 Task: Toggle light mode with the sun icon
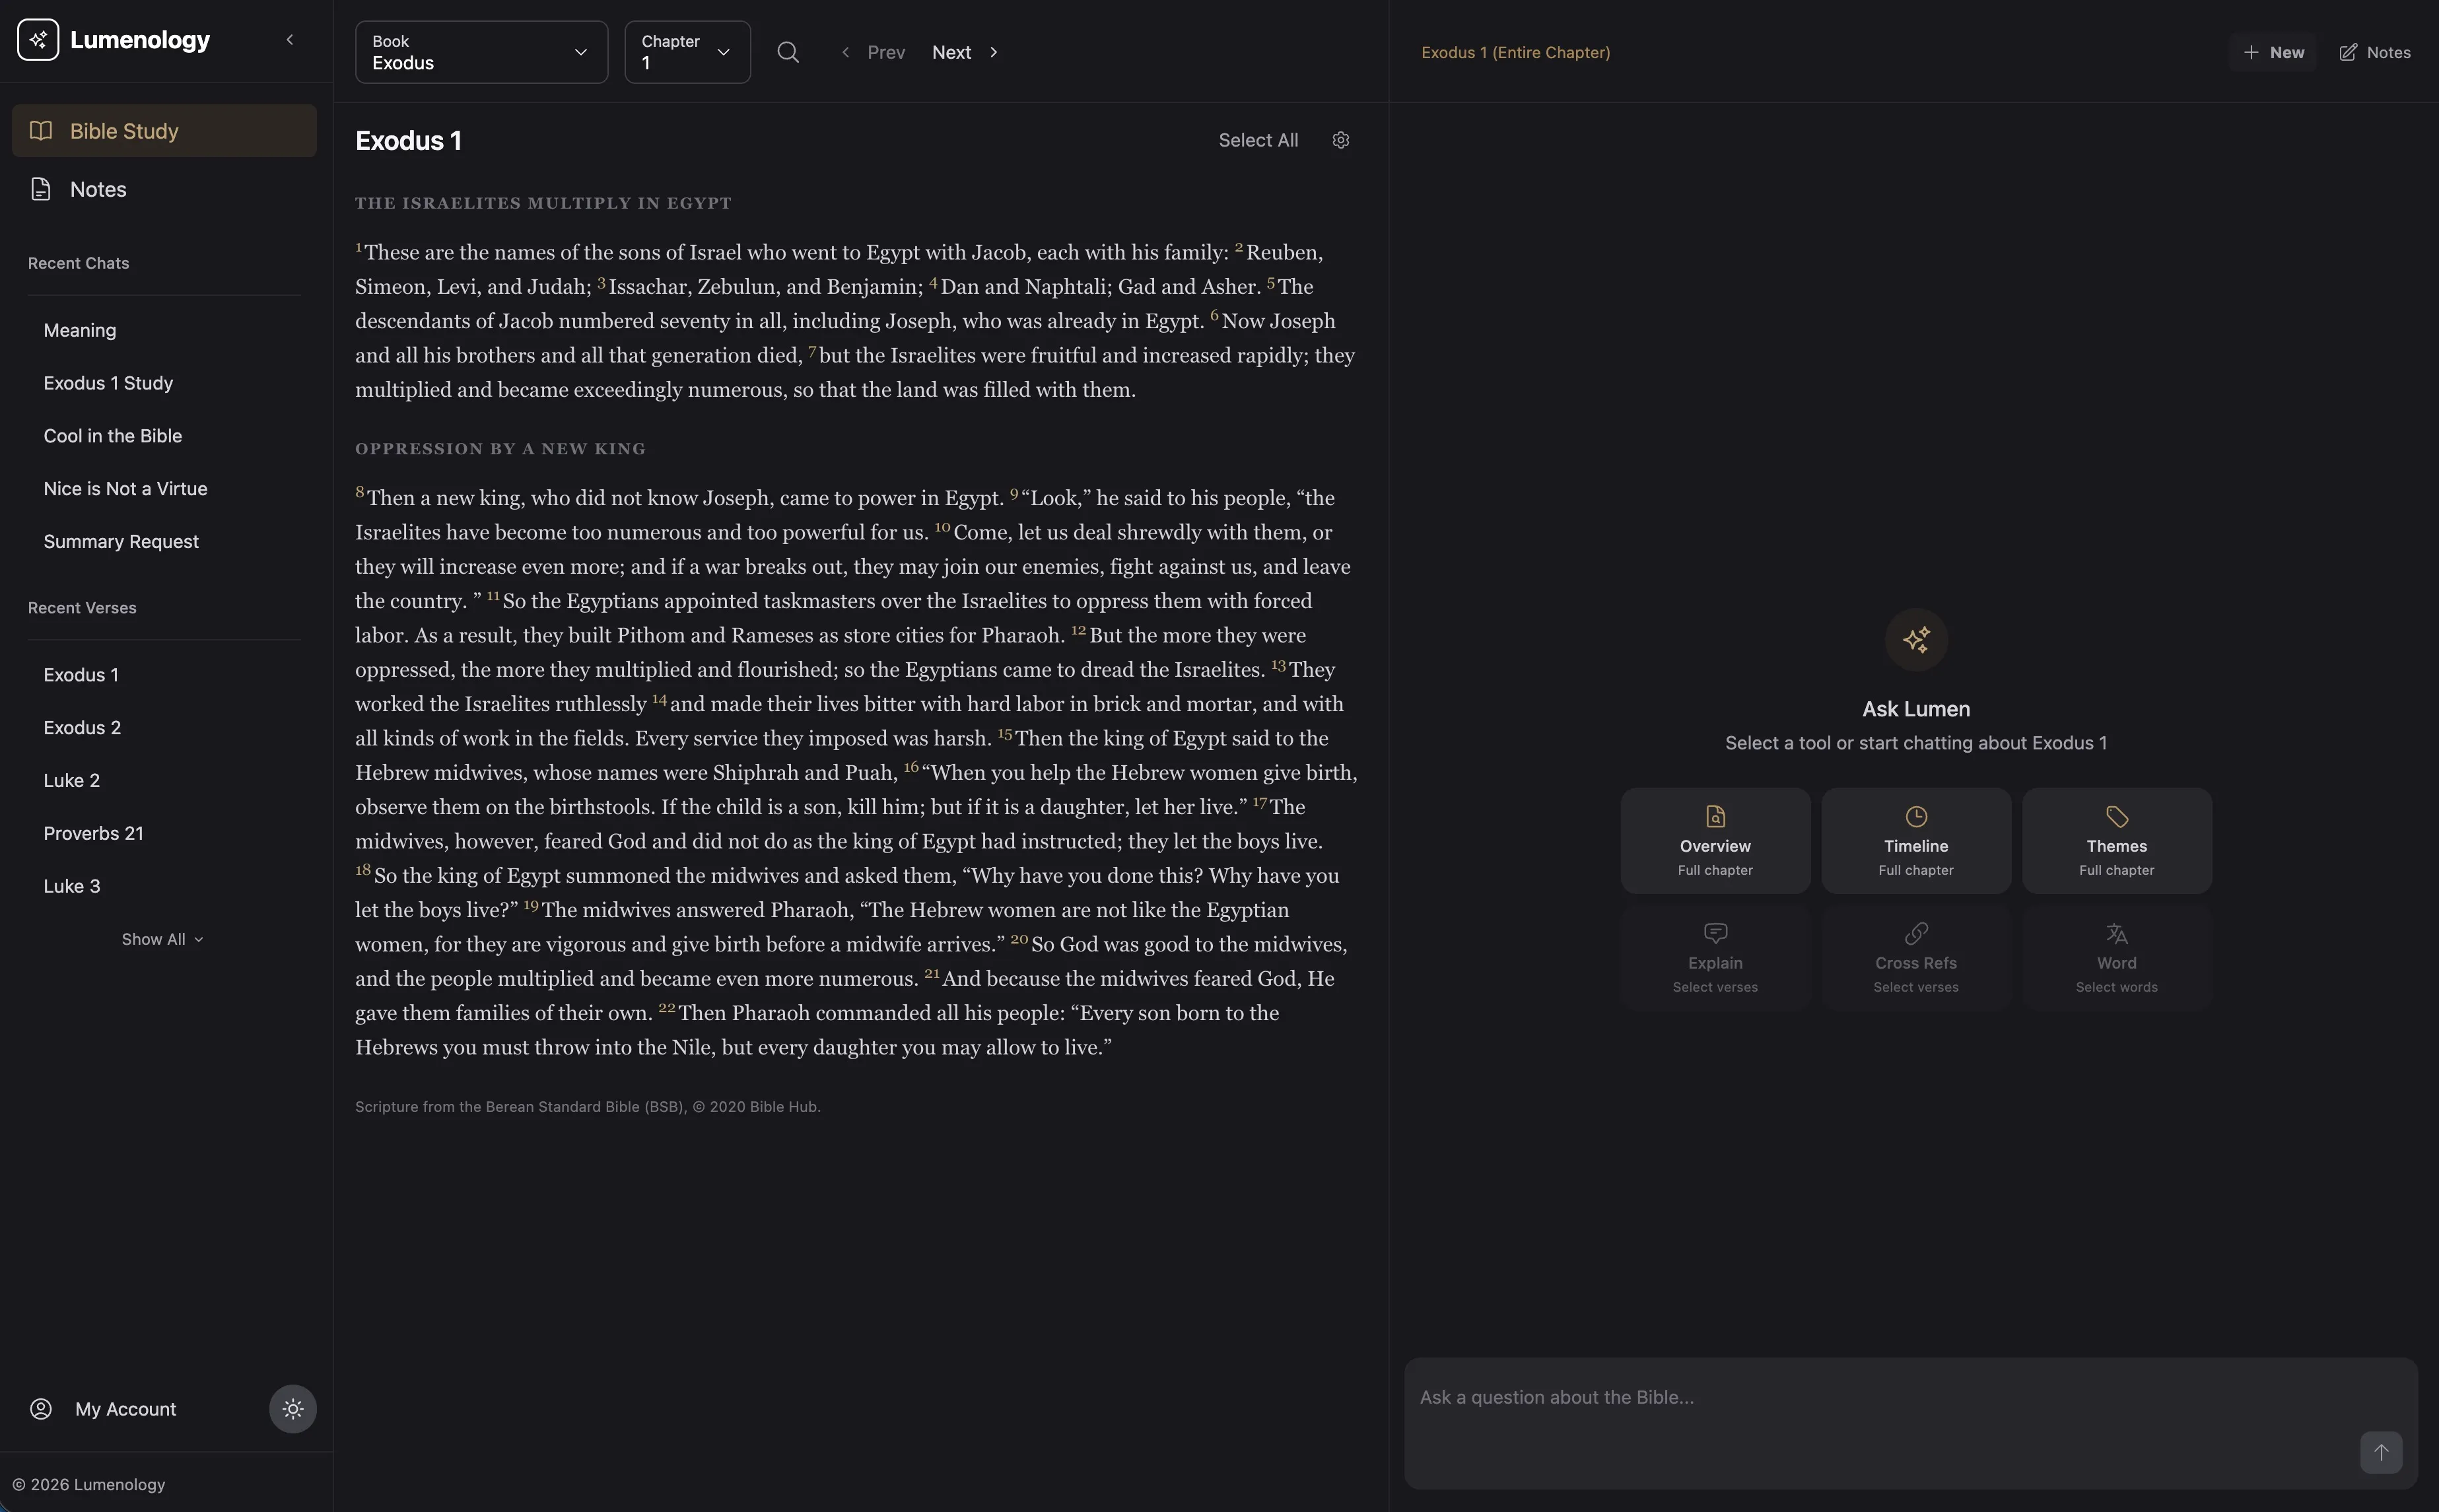pos(291,1409)
